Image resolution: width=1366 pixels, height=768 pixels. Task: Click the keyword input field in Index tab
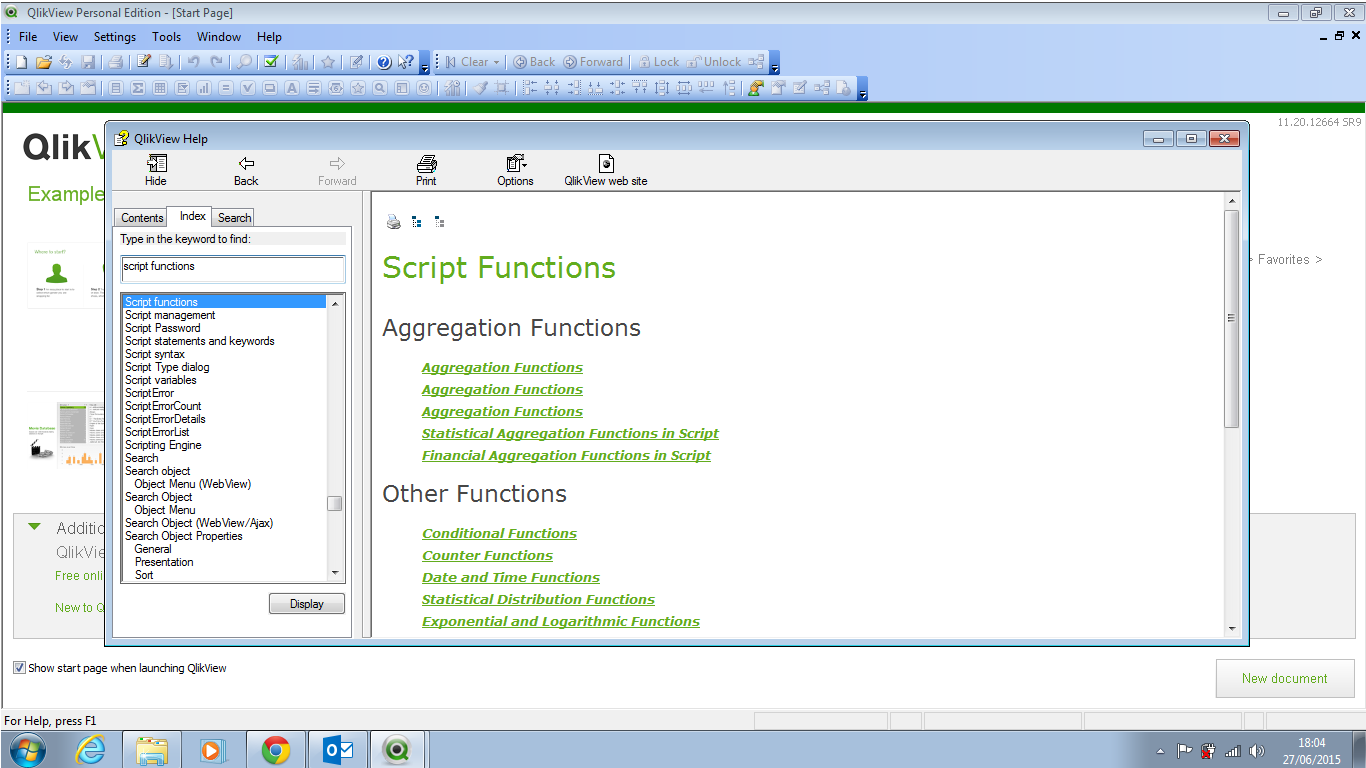tap(232, 269)
